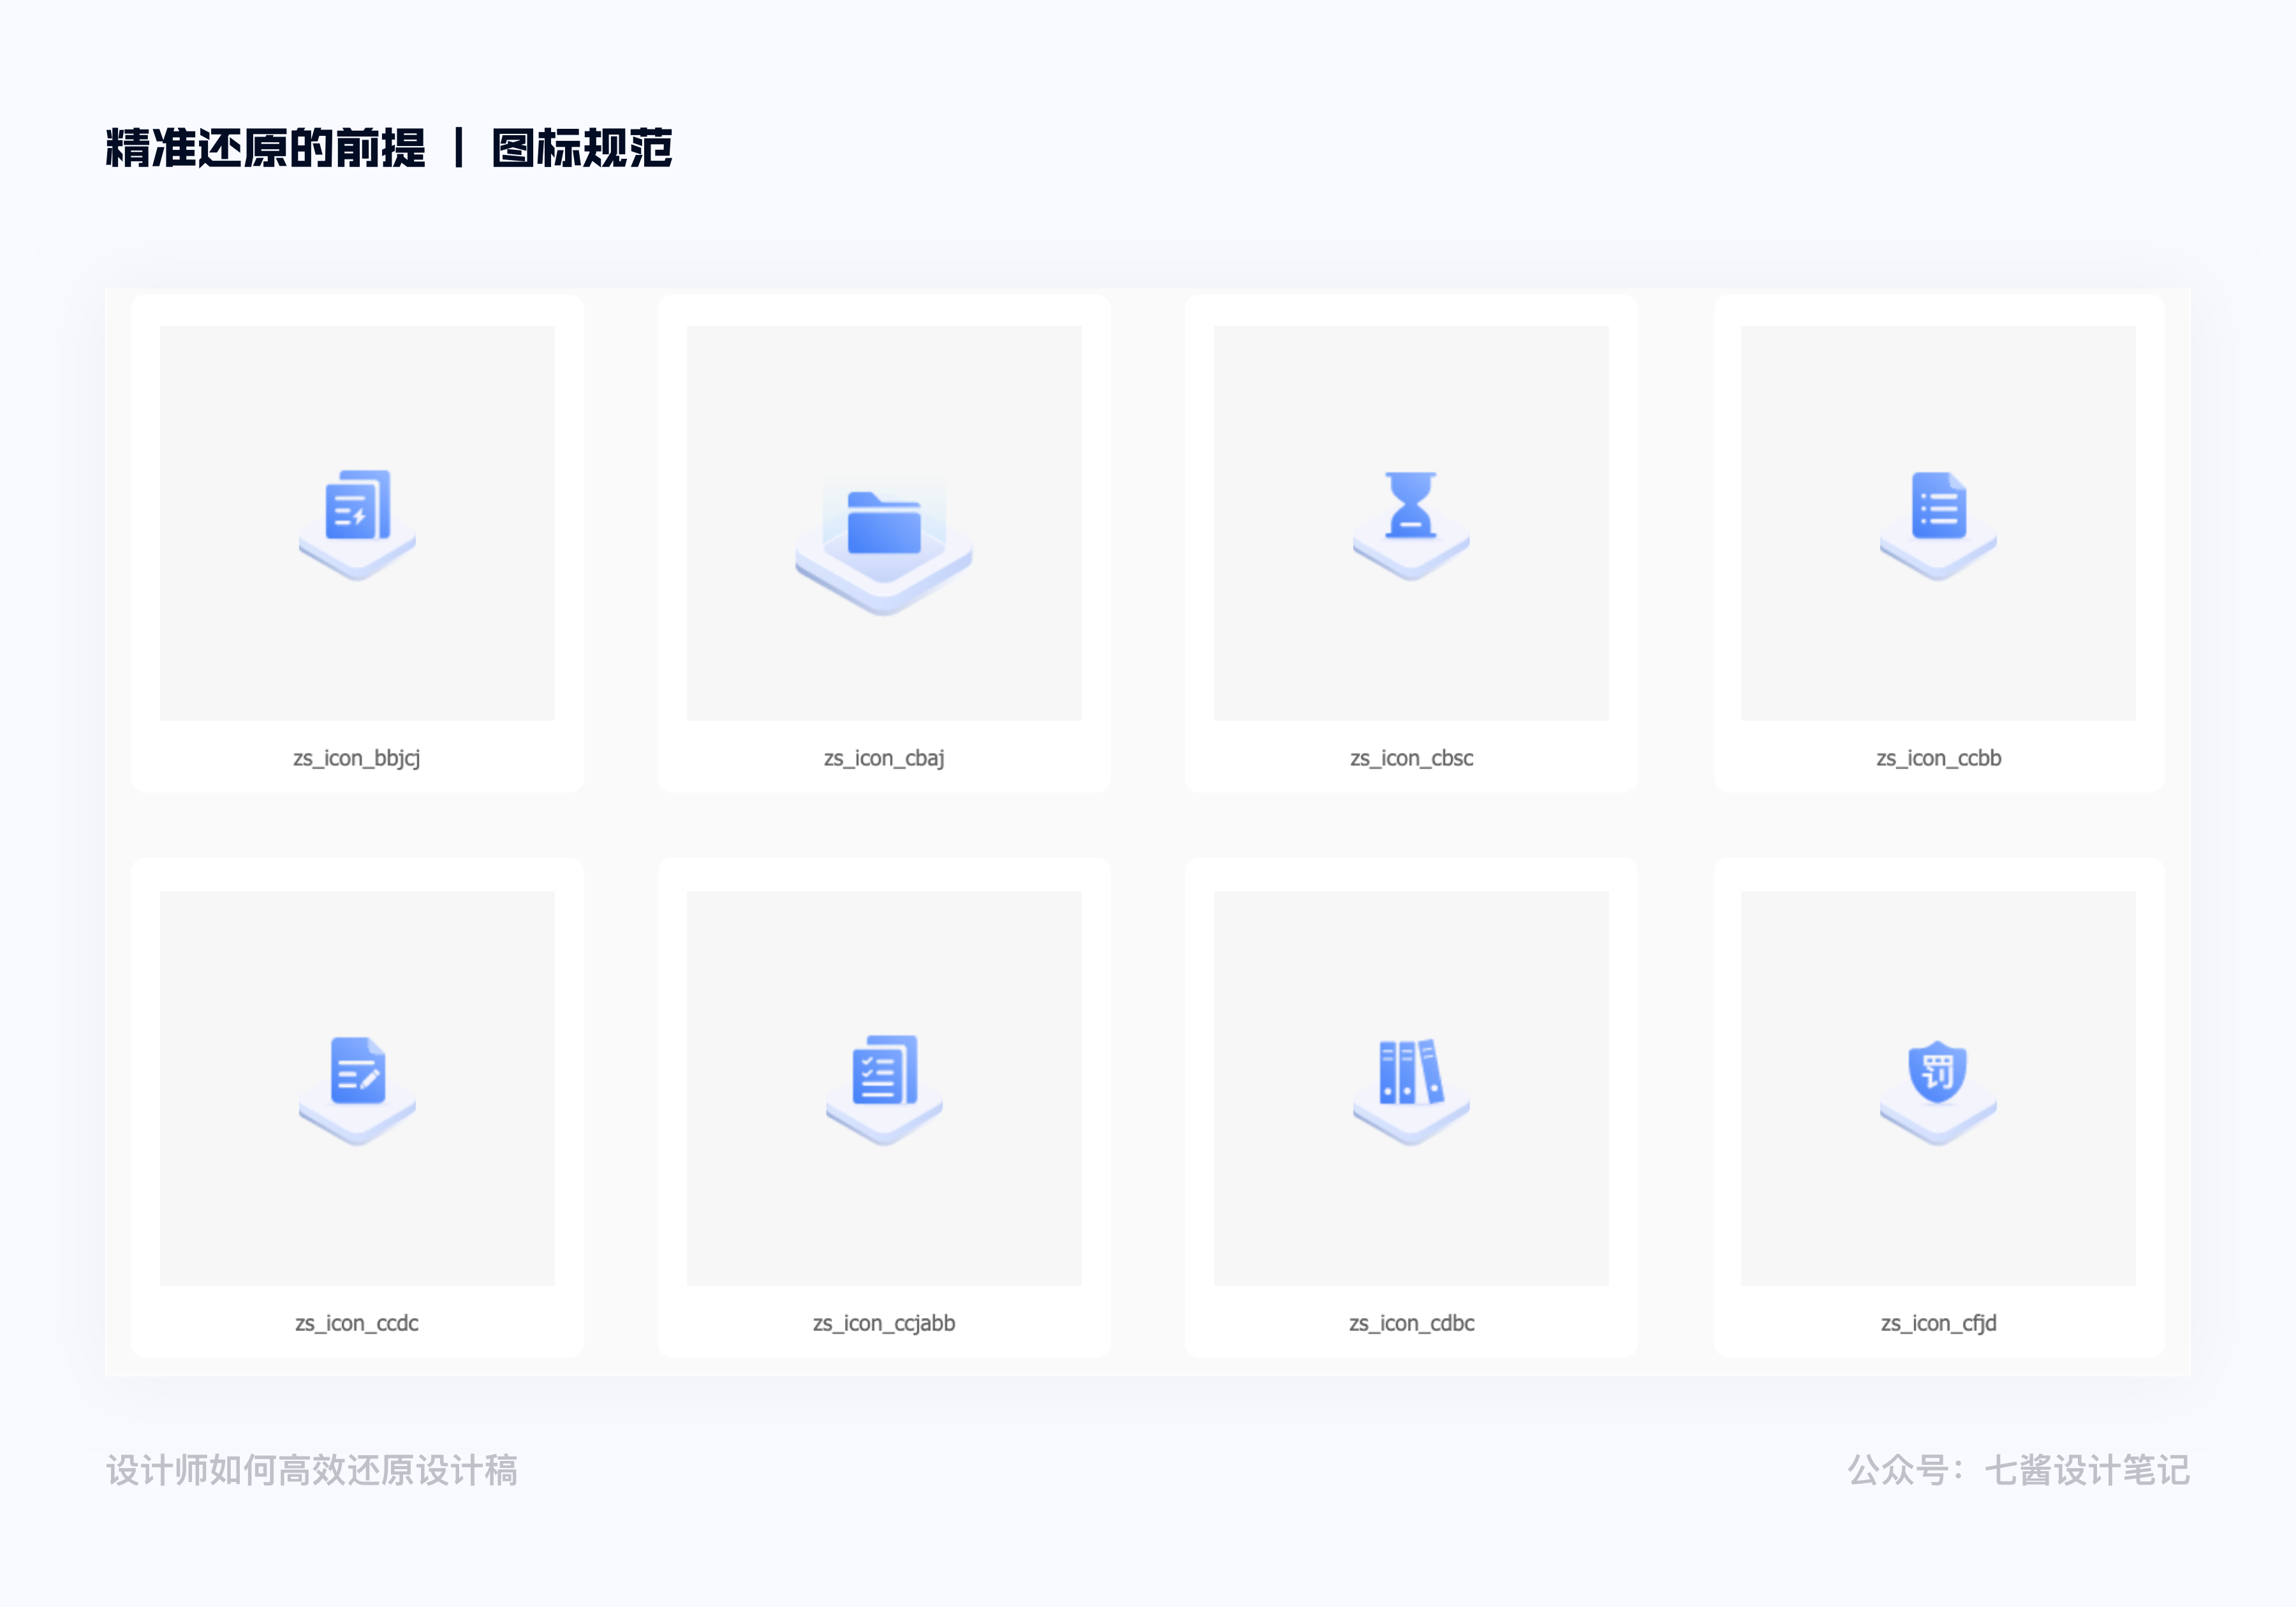
Task: Click the shield penalty icon
Action: (1938, 1071)
